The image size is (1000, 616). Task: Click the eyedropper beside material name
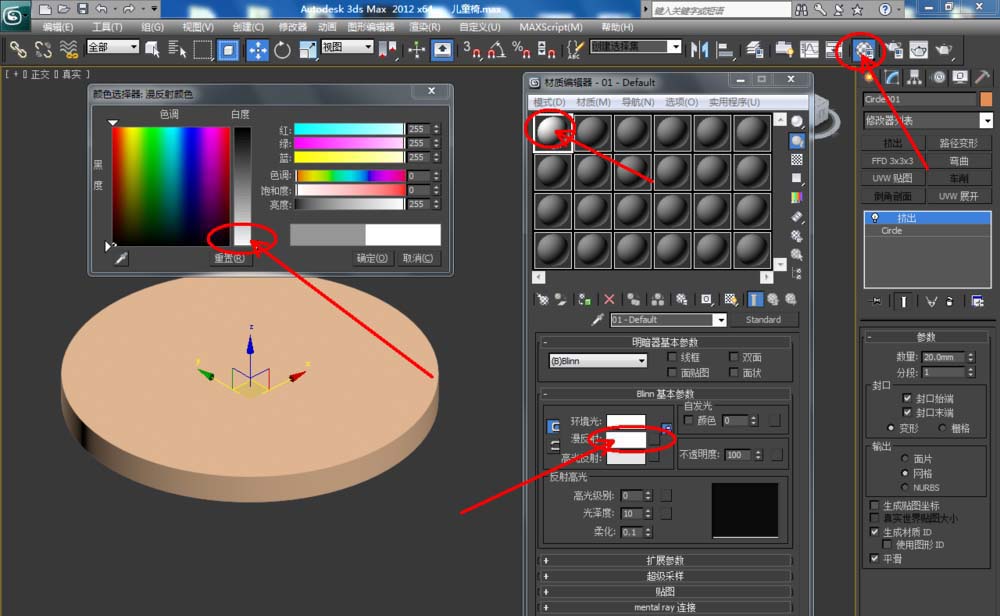(x=598, y=320)
